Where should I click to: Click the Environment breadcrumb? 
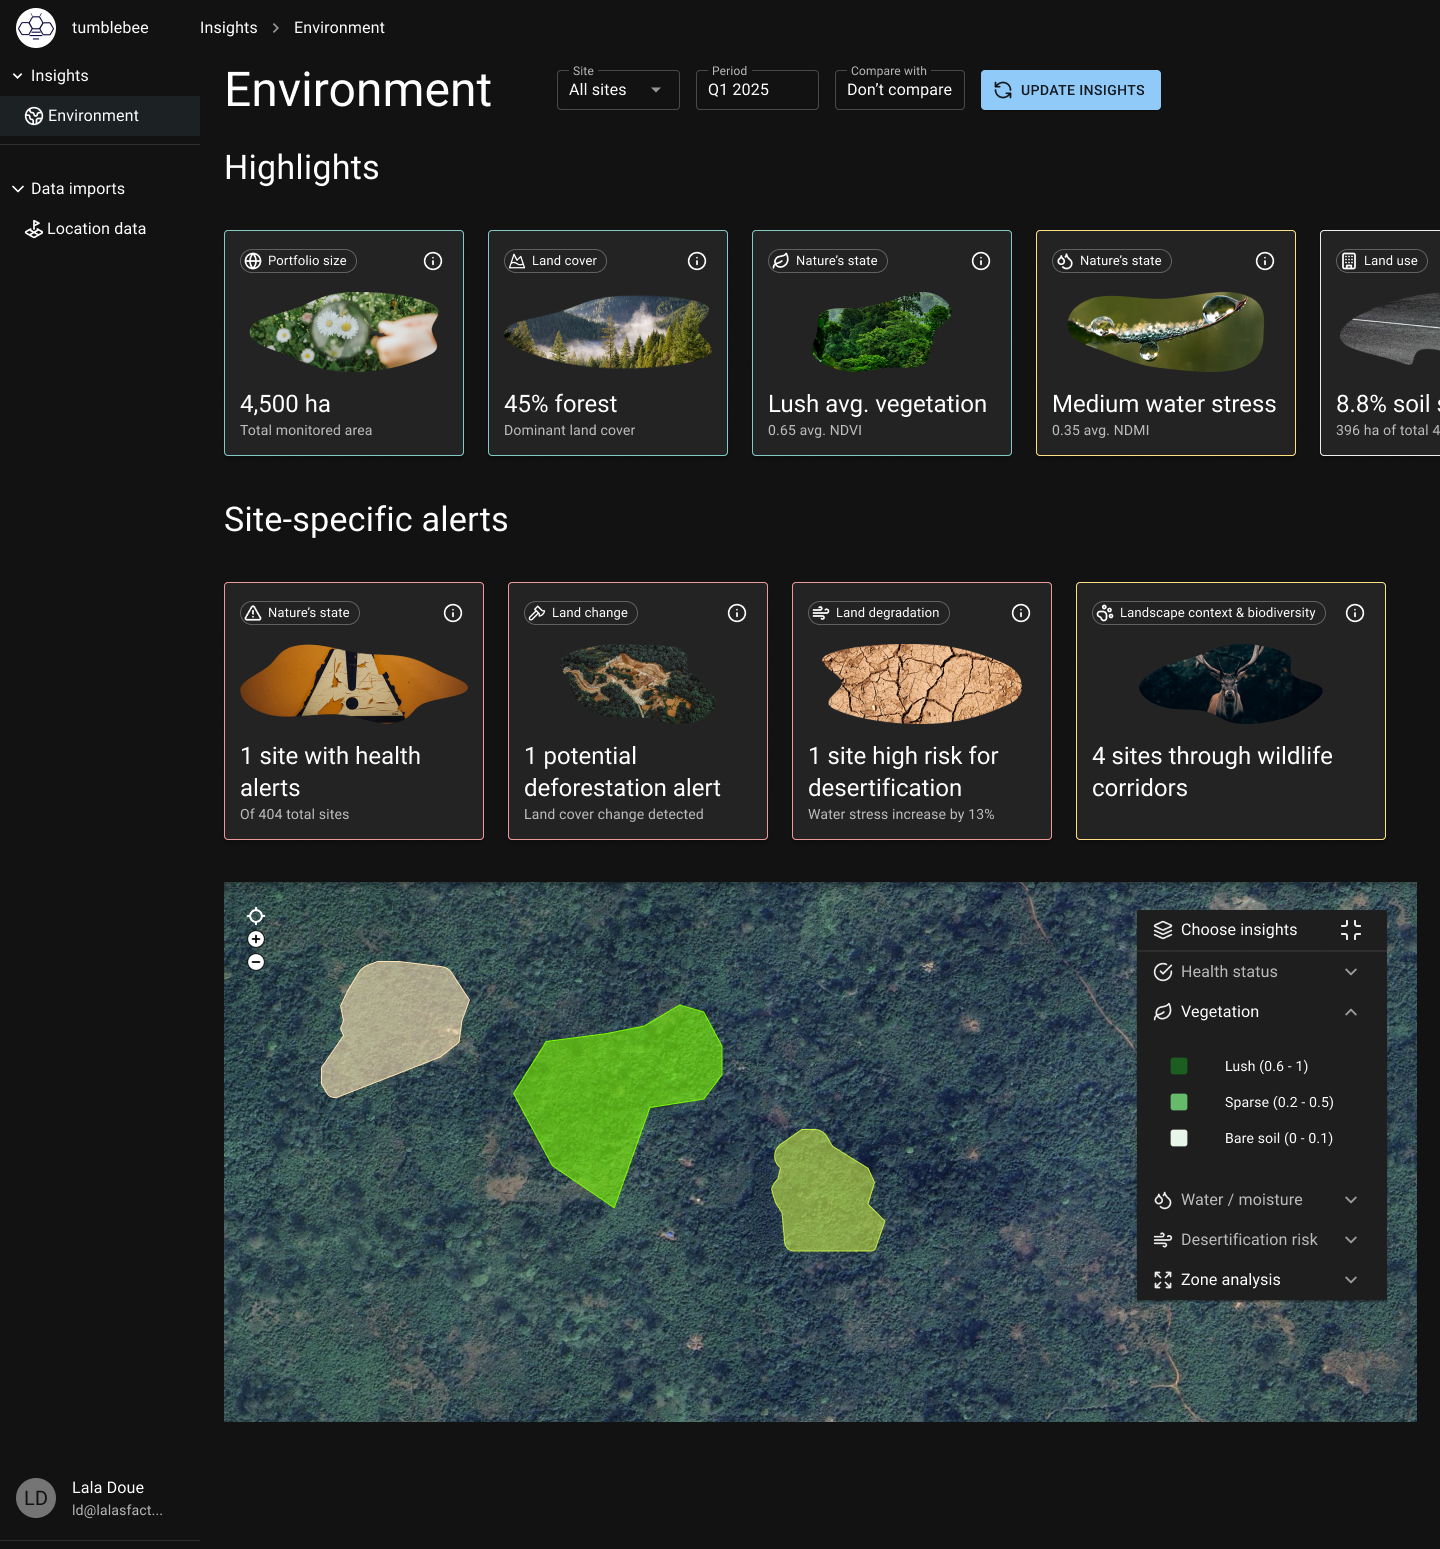pyautogui.click(x=339, y=28)
